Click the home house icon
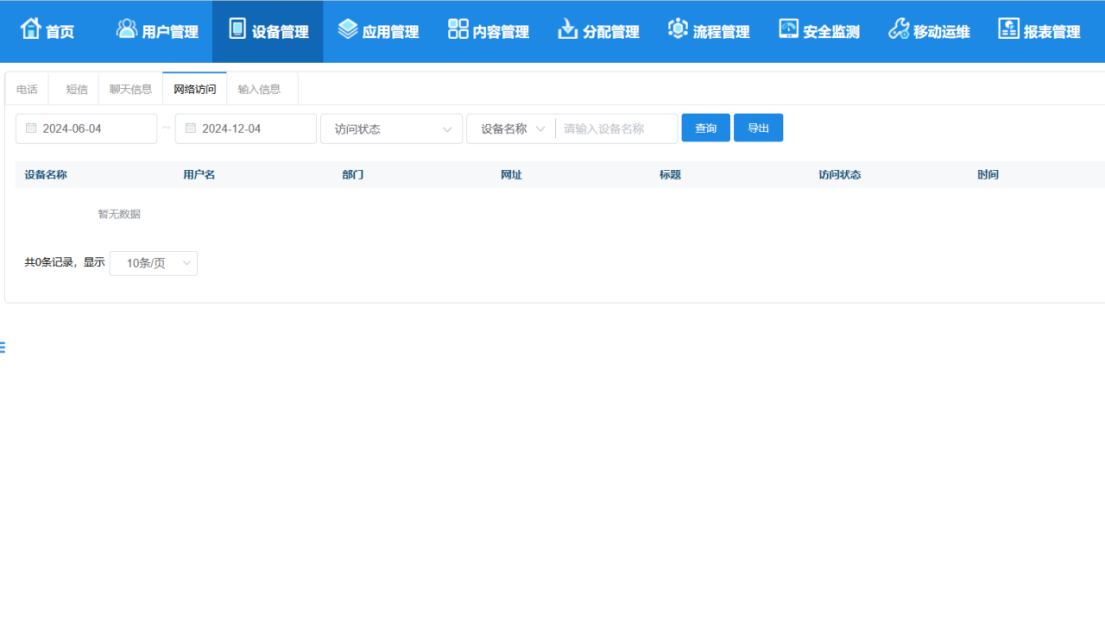1105x634 pixels. [x=30, y=29]
